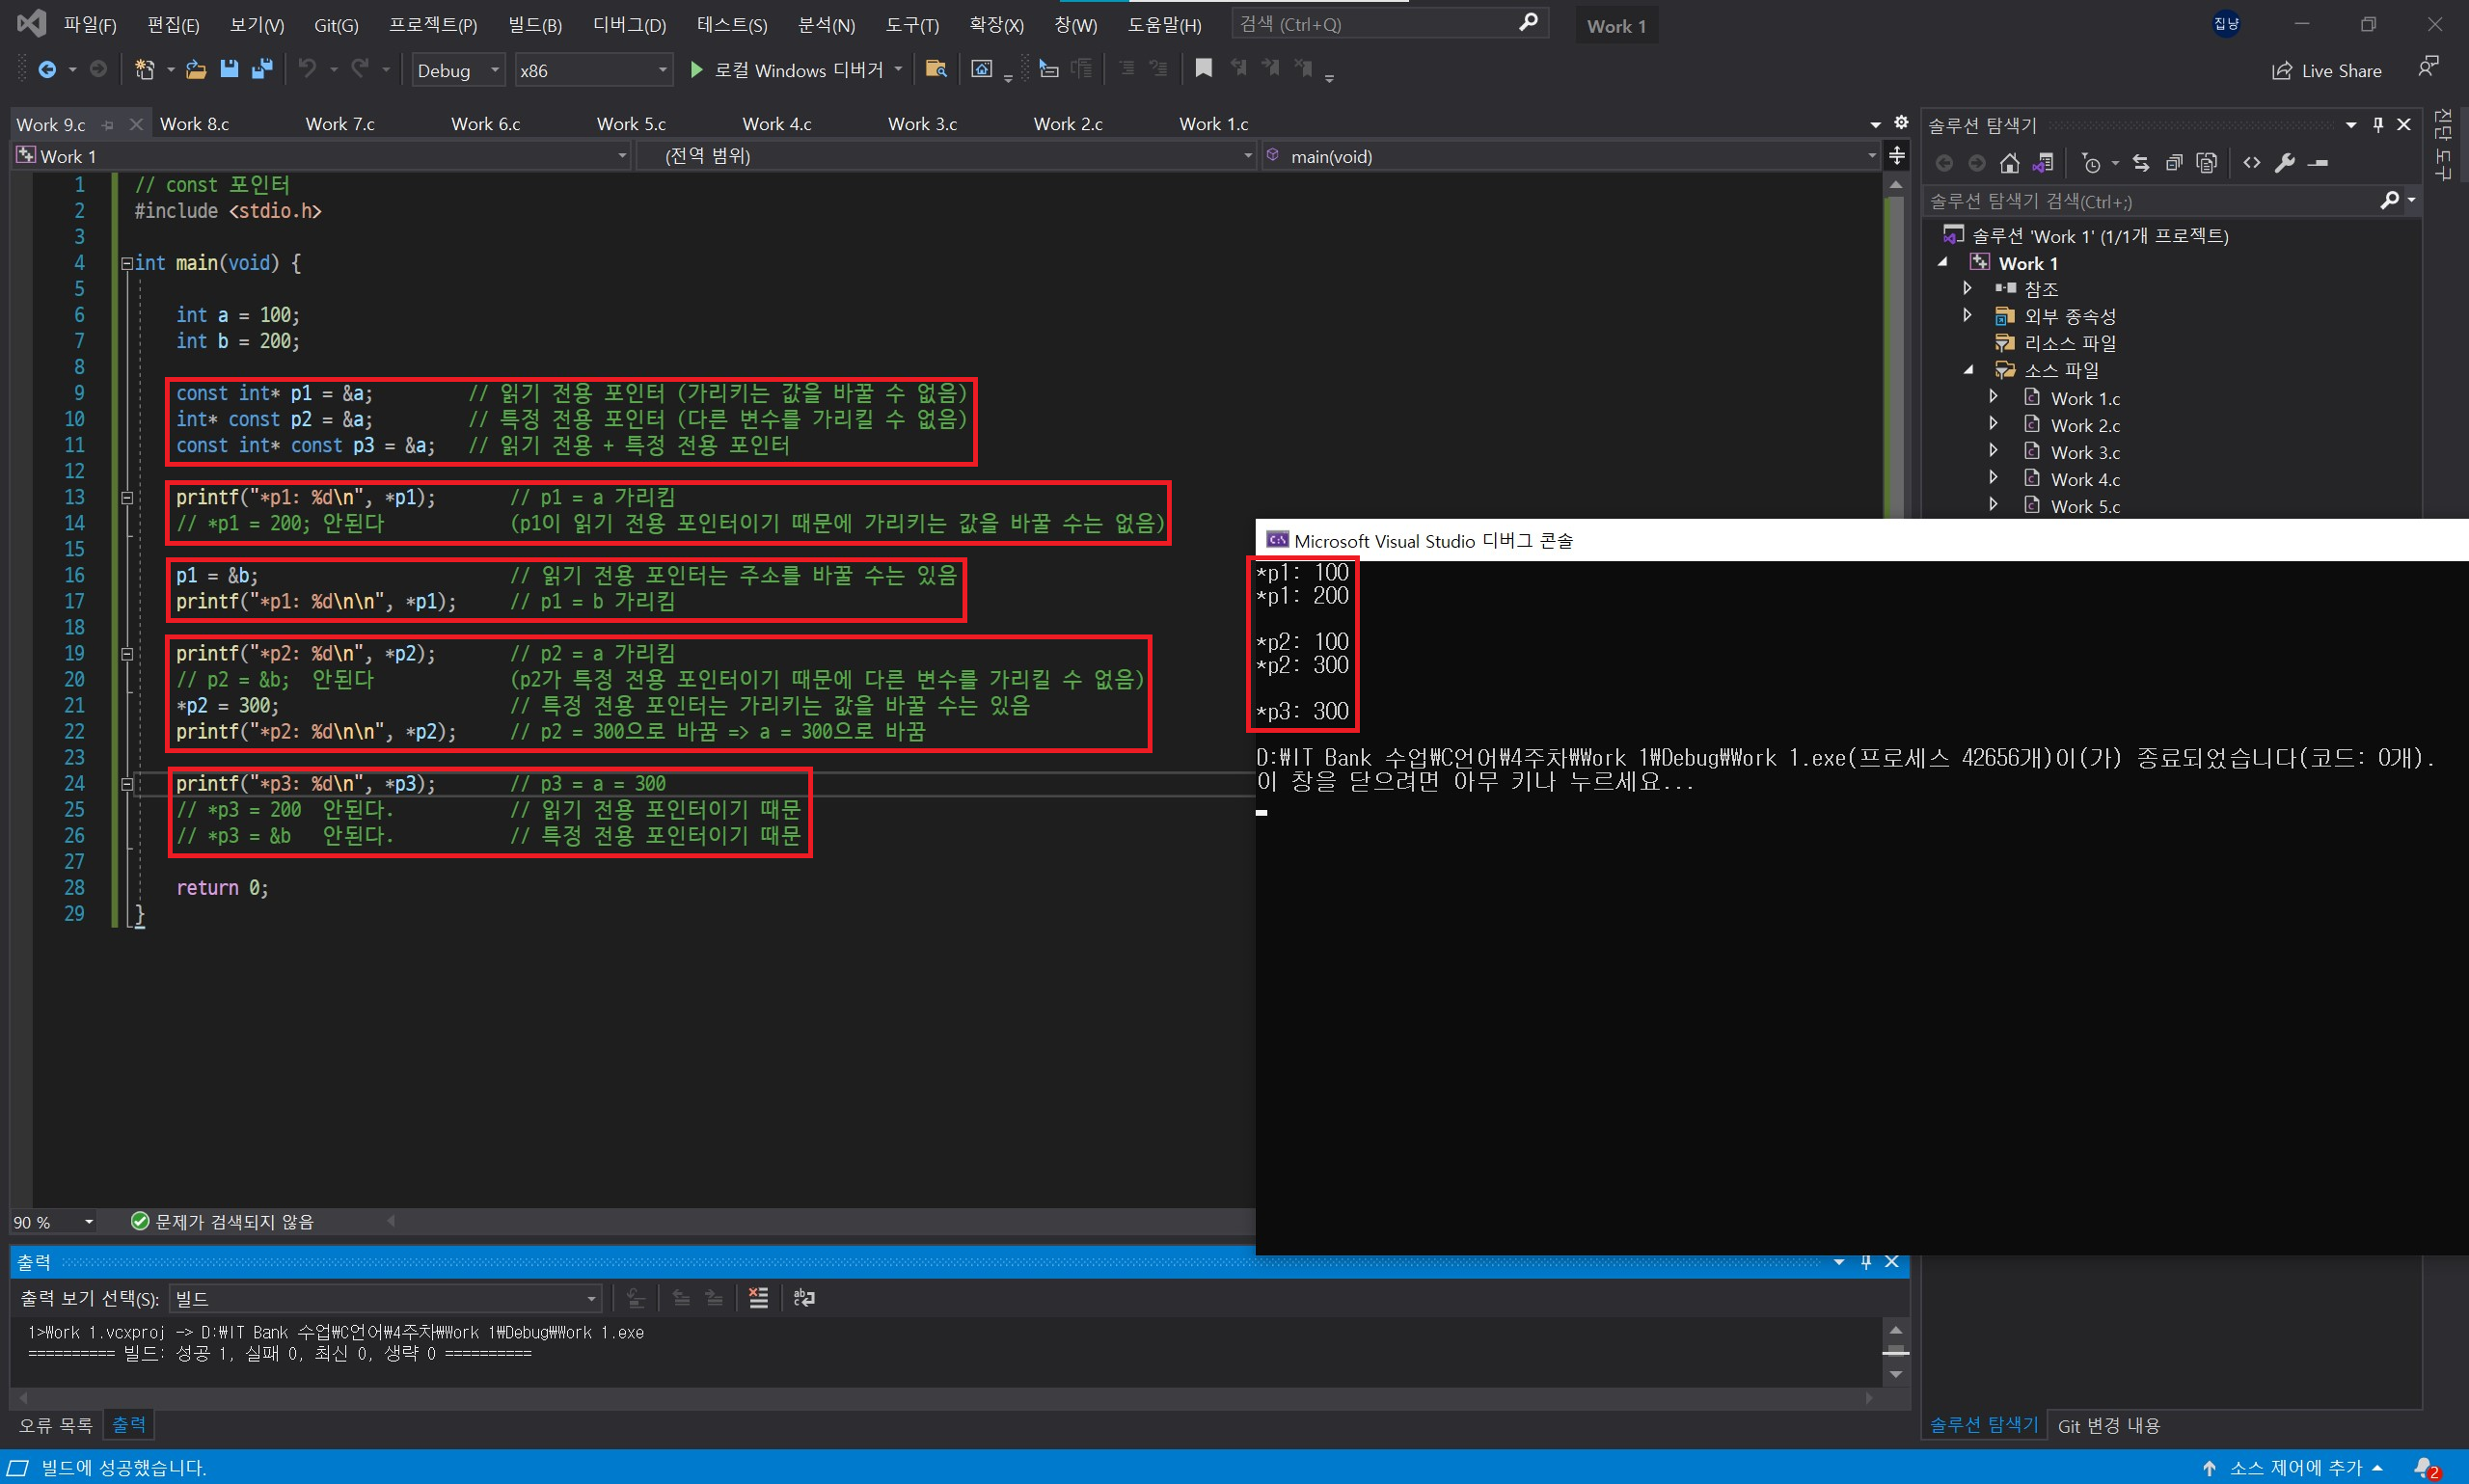Collapse the main function code fold
Image resolution: width=2469 pixels, height=1484 pixels.
coord(127,263)
